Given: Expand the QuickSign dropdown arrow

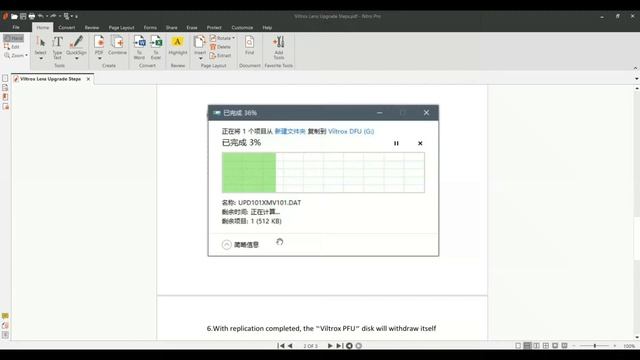Looking at the screenshot, I should point(76,59).
